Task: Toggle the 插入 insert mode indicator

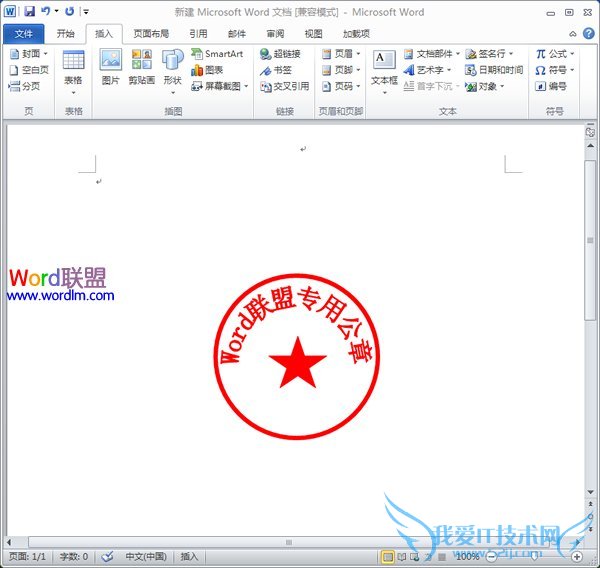Action: (189, 556)
